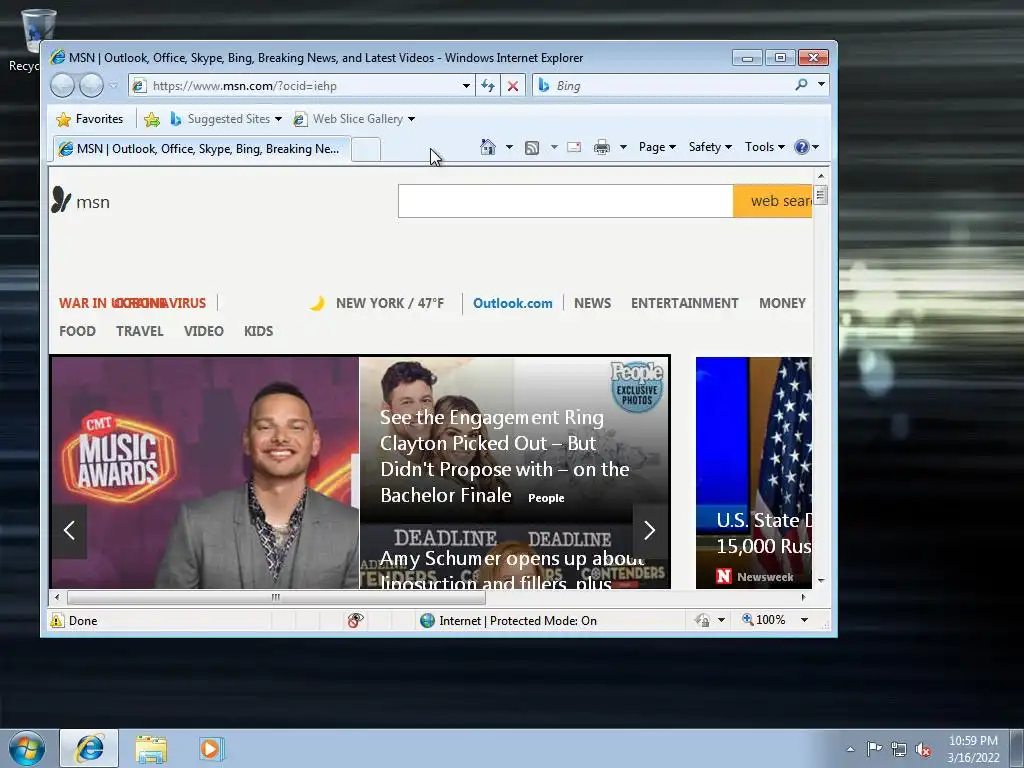This screenshot has height=768, width=1024.
Task: Open Amy Schumer story headline
Action: coord(512,570)
